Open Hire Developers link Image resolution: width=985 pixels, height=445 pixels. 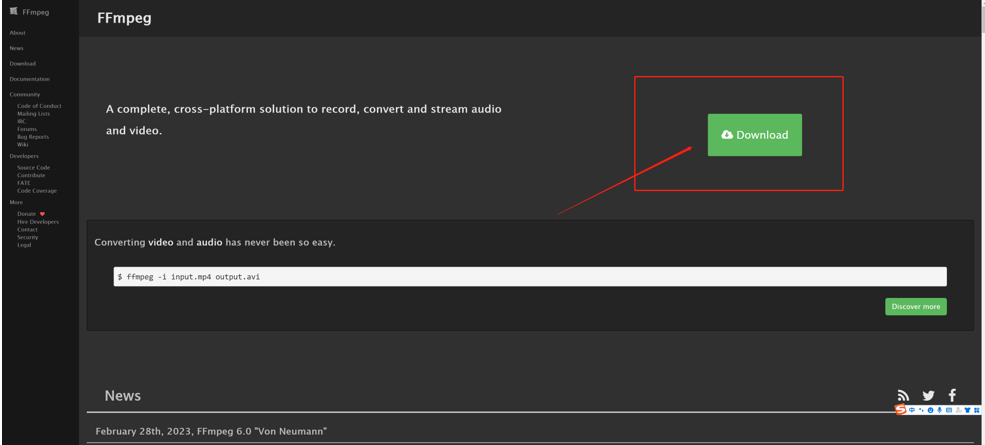pyautogui.click(x=38, y=222)
